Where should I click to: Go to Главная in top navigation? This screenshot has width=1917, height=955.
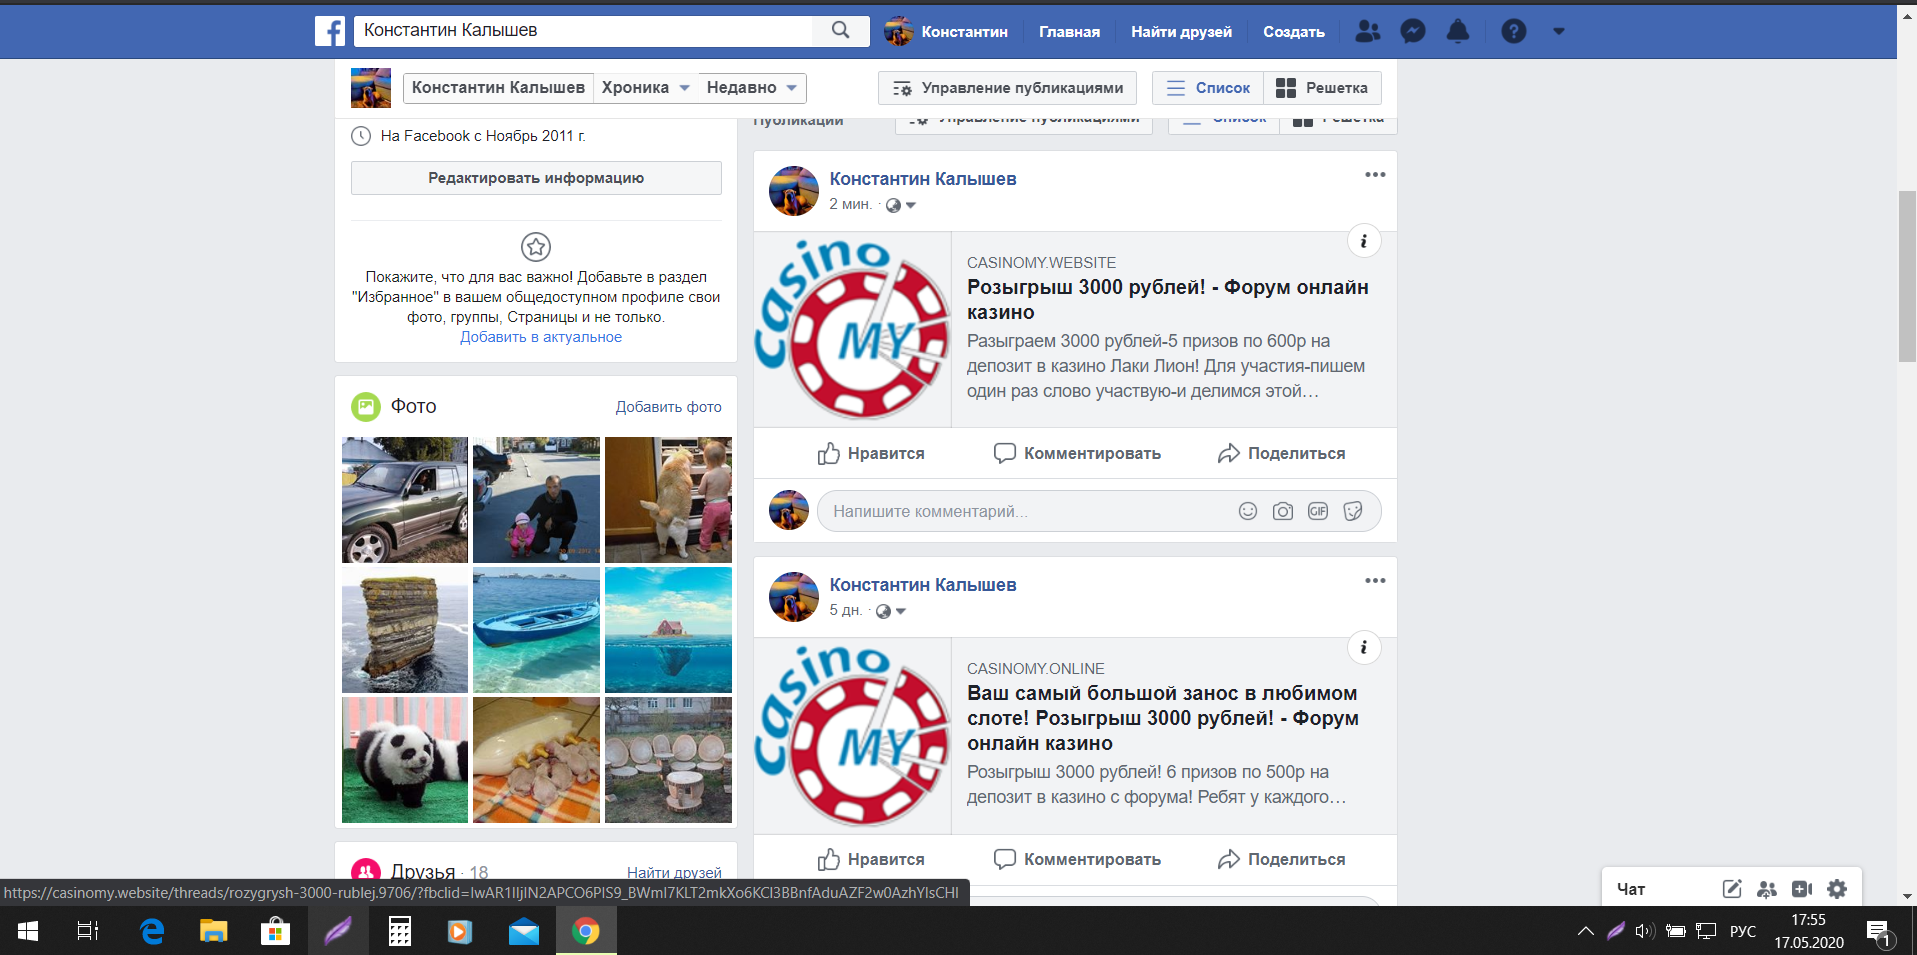(x=1069, y=32)
